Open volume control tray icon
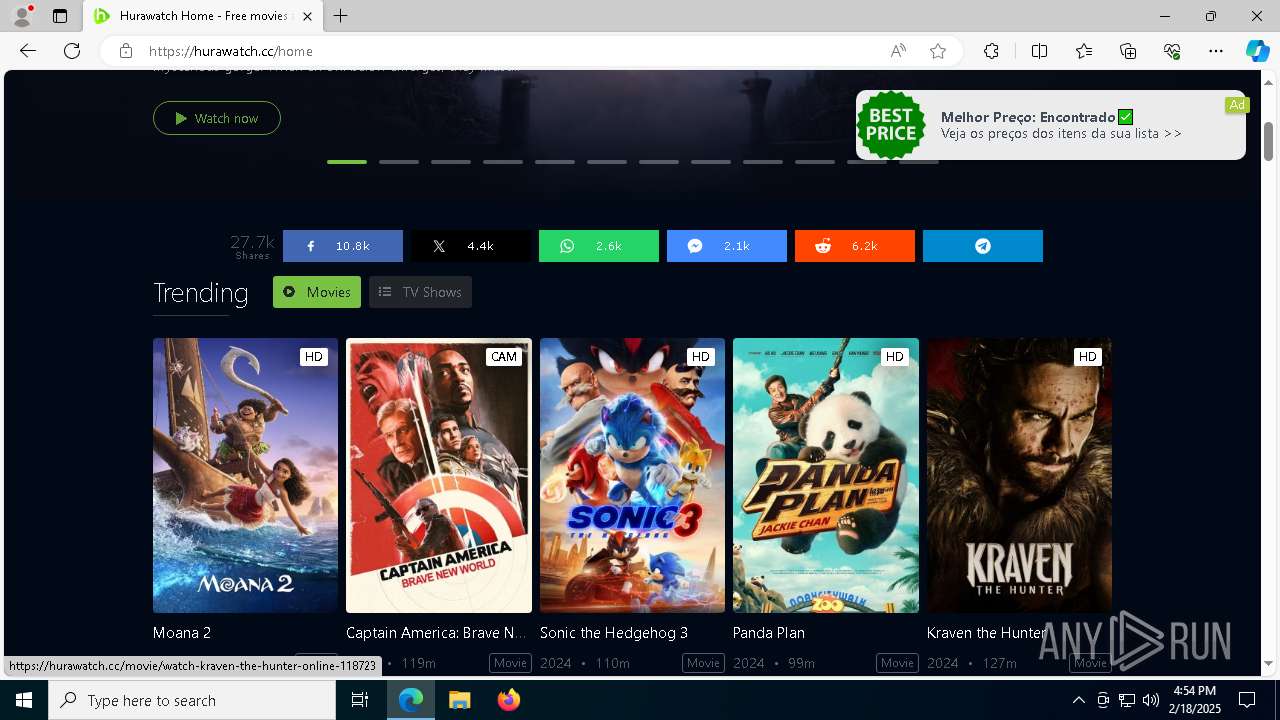Screen dimensions: 1280x720 [1151, 700]
